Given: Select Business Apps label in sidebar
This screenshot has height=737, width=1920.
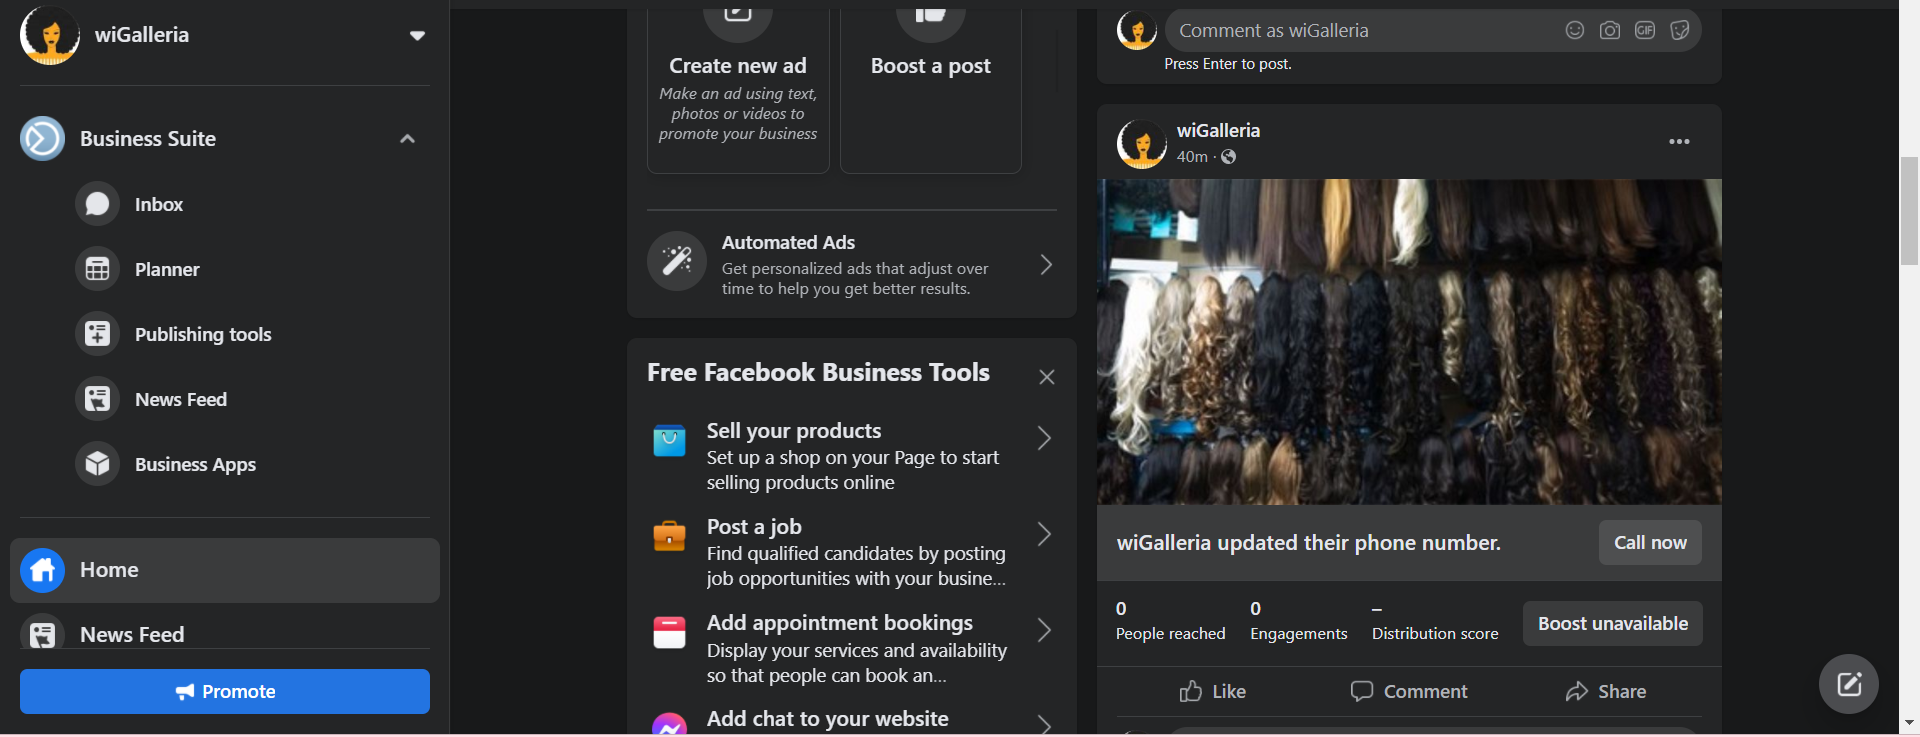Looking at the screenshot, I should pos(195,464).
